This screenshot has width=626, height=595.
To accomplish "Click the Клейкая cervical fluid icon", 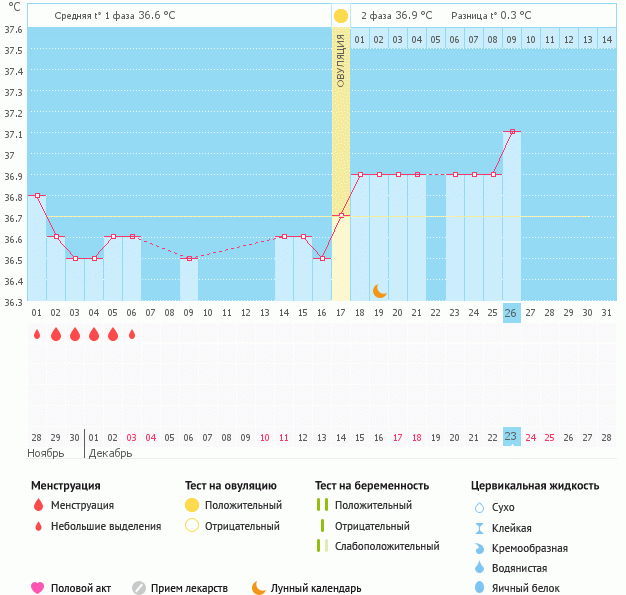I will coord(480,528).
